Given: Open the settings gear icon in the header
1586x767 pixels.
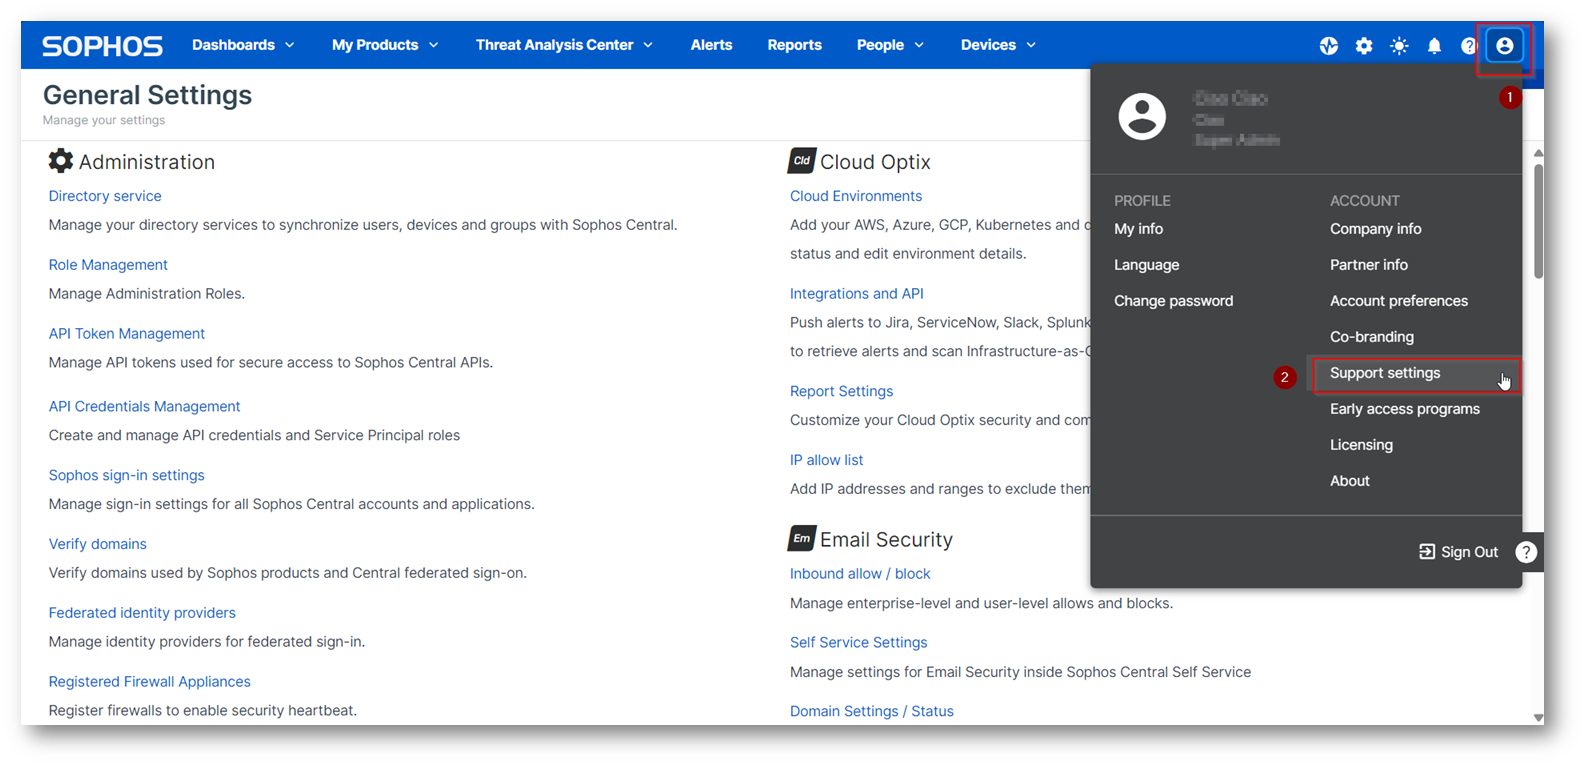Looking at the screenshot, I should click(x=1364, y=46).
